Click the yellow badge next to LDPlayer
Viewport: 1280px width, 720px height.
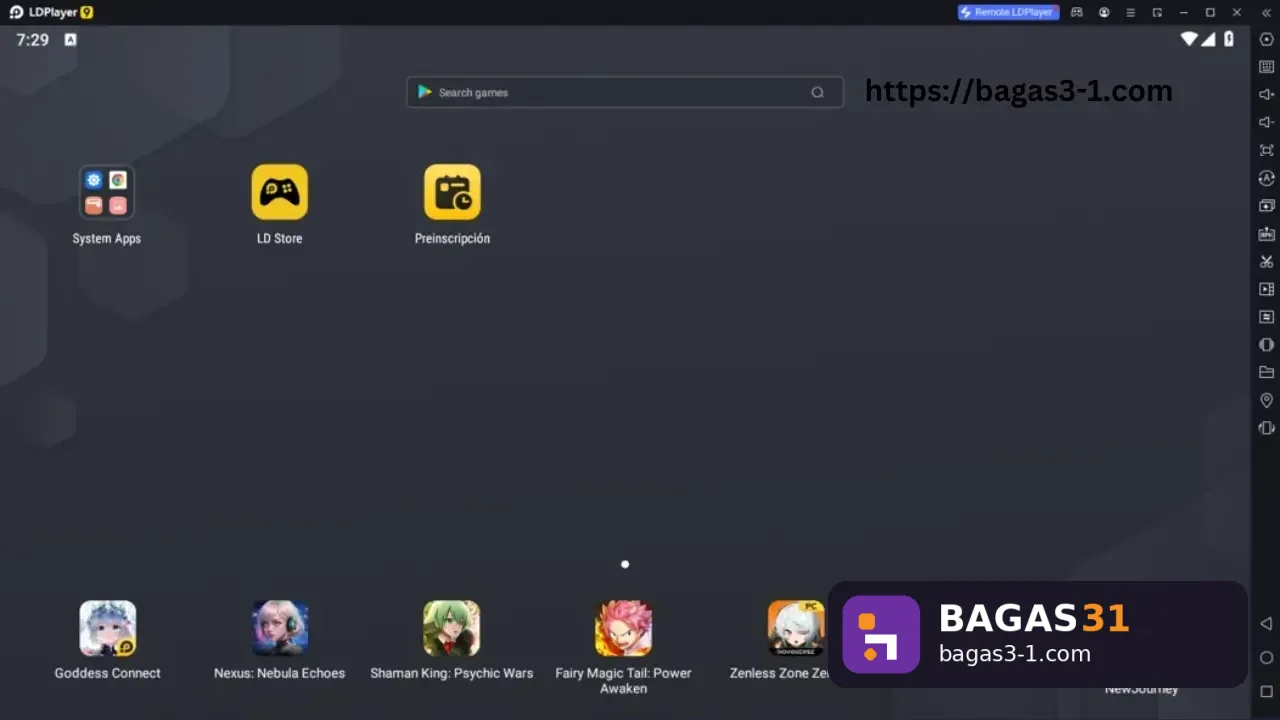click(87, 12)
